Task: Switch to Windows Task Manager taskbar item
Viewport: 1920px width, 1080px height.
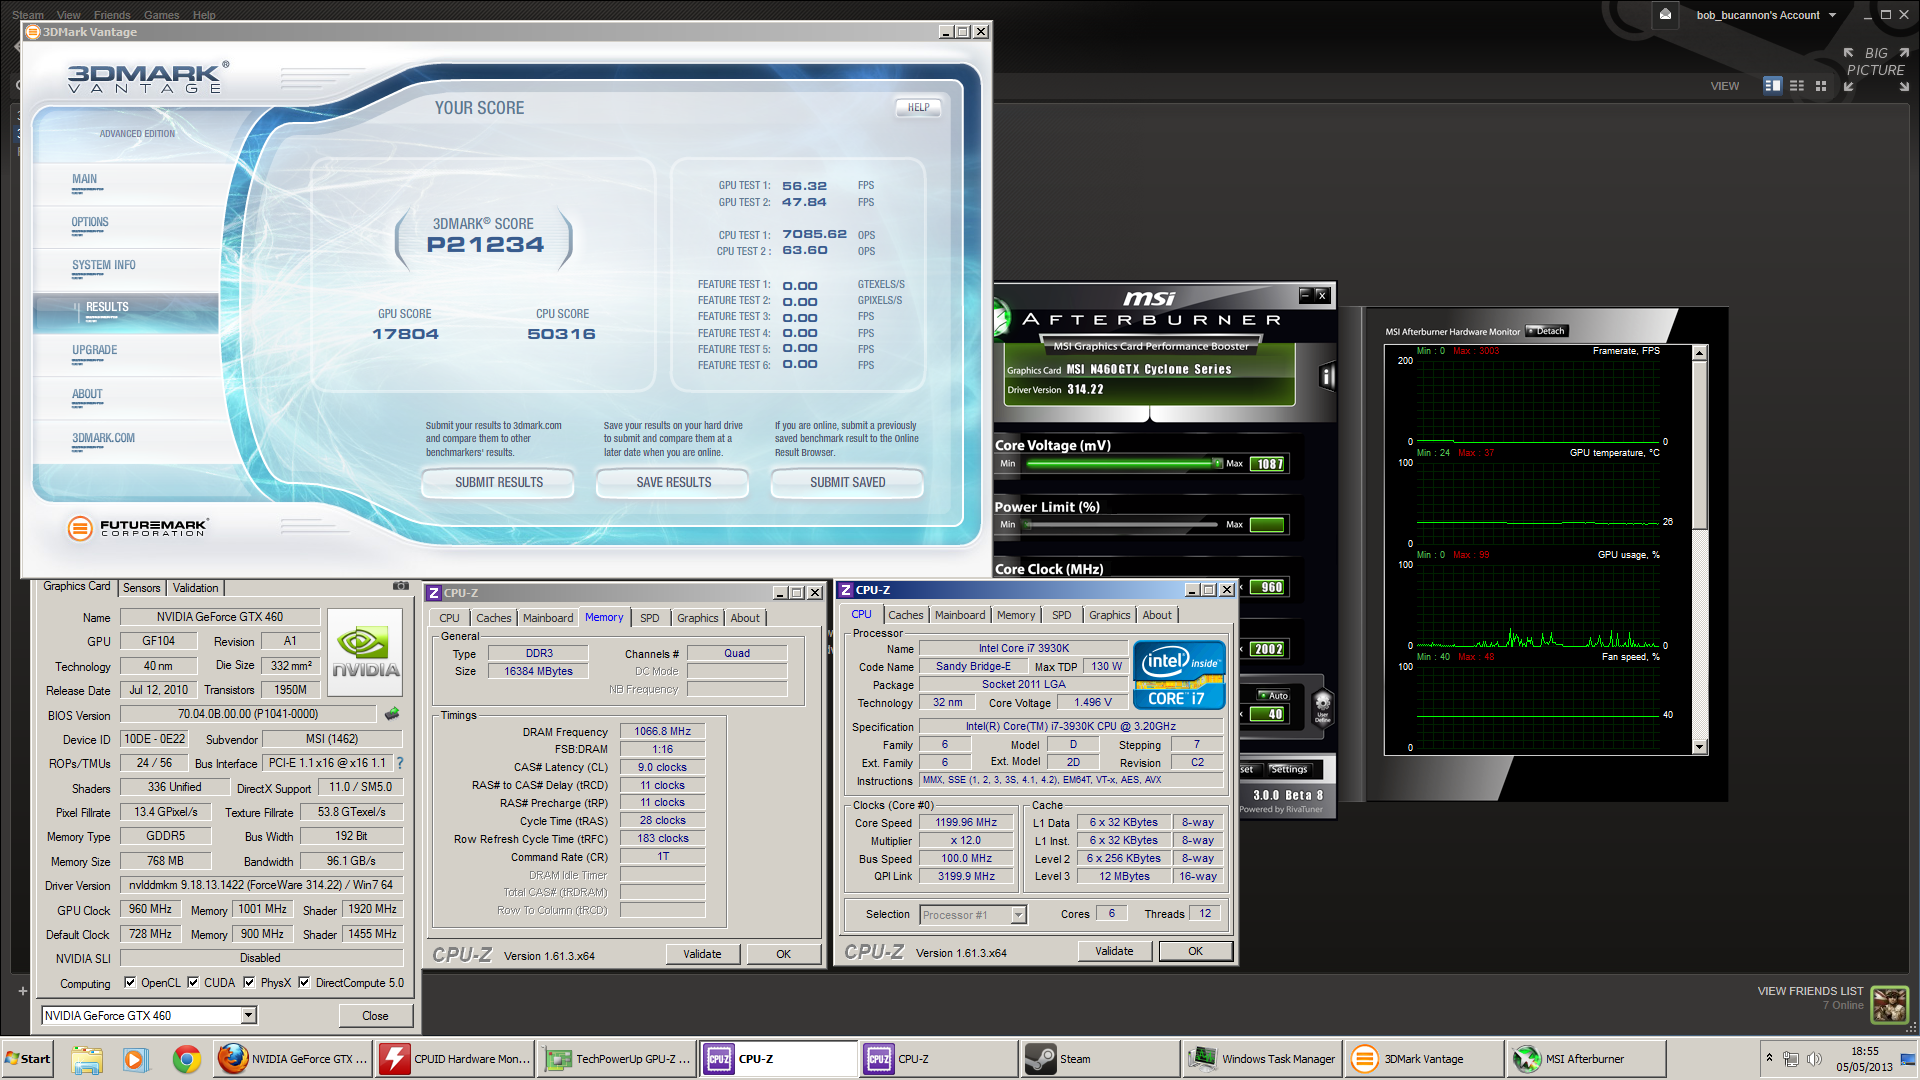Action: click(x=1262, y=1059)
